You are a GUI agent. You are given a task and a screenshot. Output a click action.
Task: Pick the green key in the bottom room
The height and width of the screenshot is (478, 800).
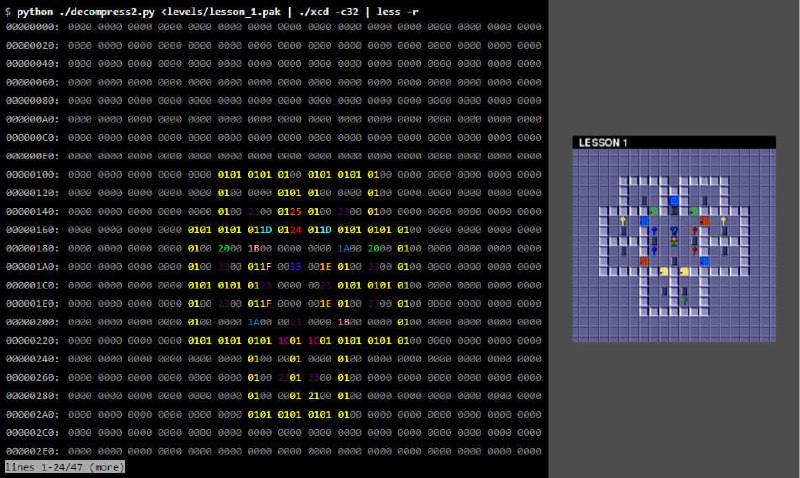[684, 300]
